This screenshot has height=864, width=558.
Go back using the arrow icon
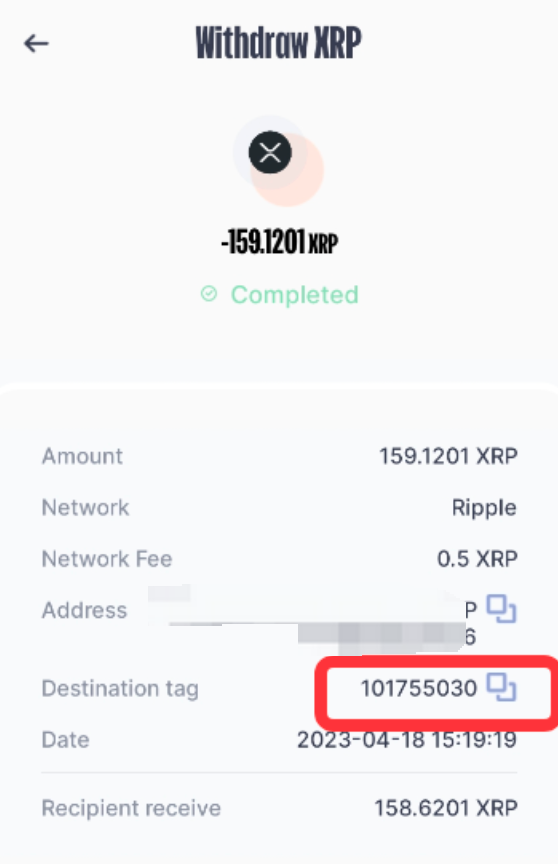coord(36,43)
